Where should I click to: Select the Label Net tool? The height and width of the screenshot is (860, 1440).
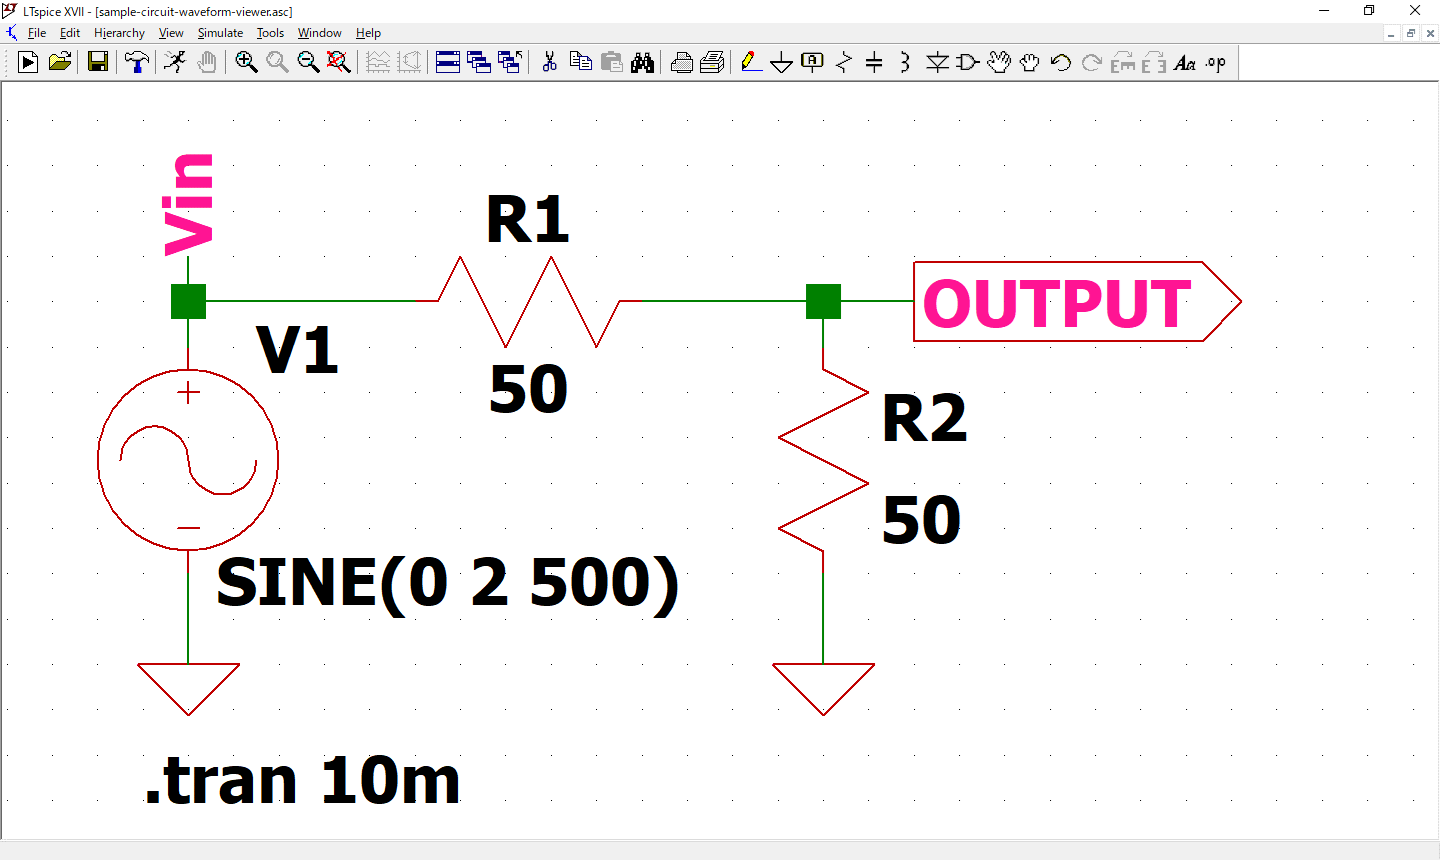[811, 62]
